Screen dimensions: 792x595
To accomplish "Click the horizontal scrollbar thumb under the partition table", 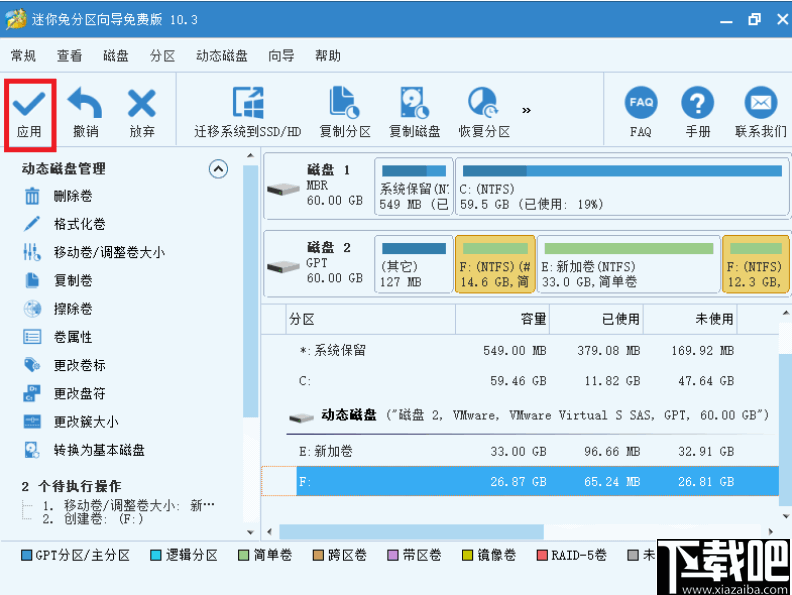I will click(x=411, y=531).
